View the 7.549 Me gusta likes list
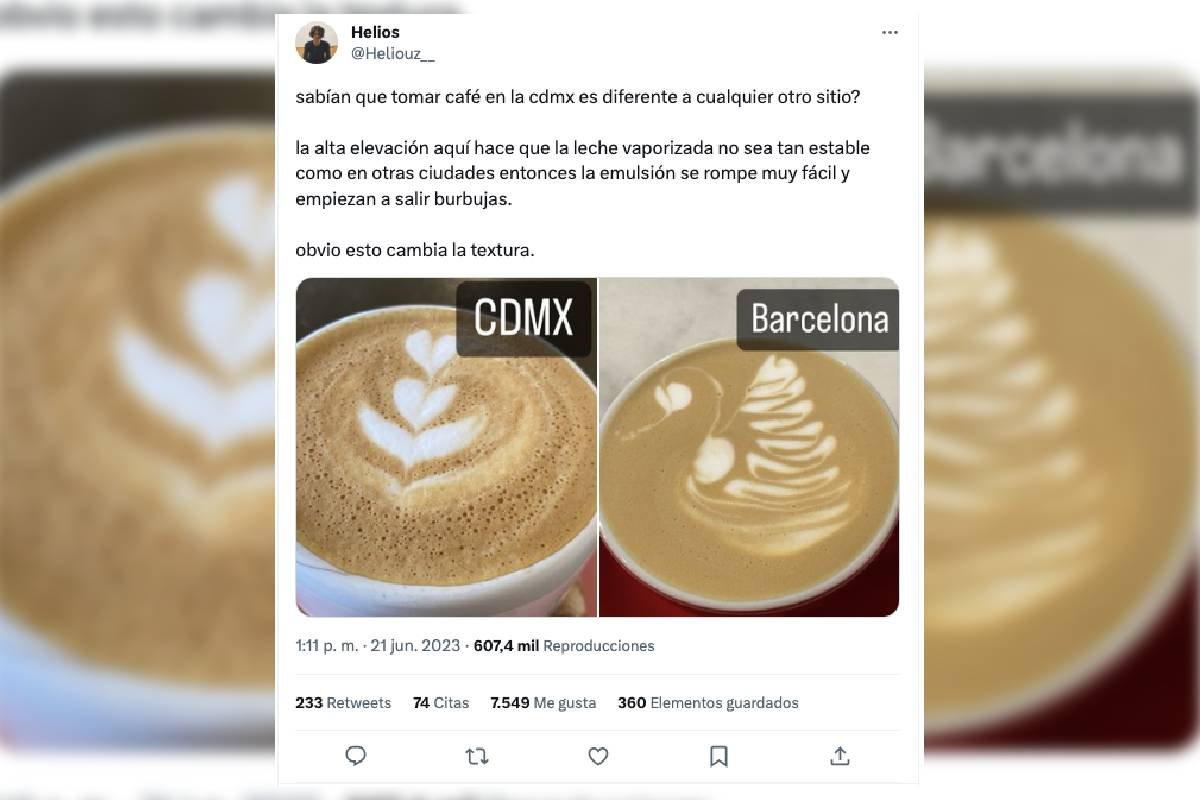The image size is (1200, 800). pos(543,703)
